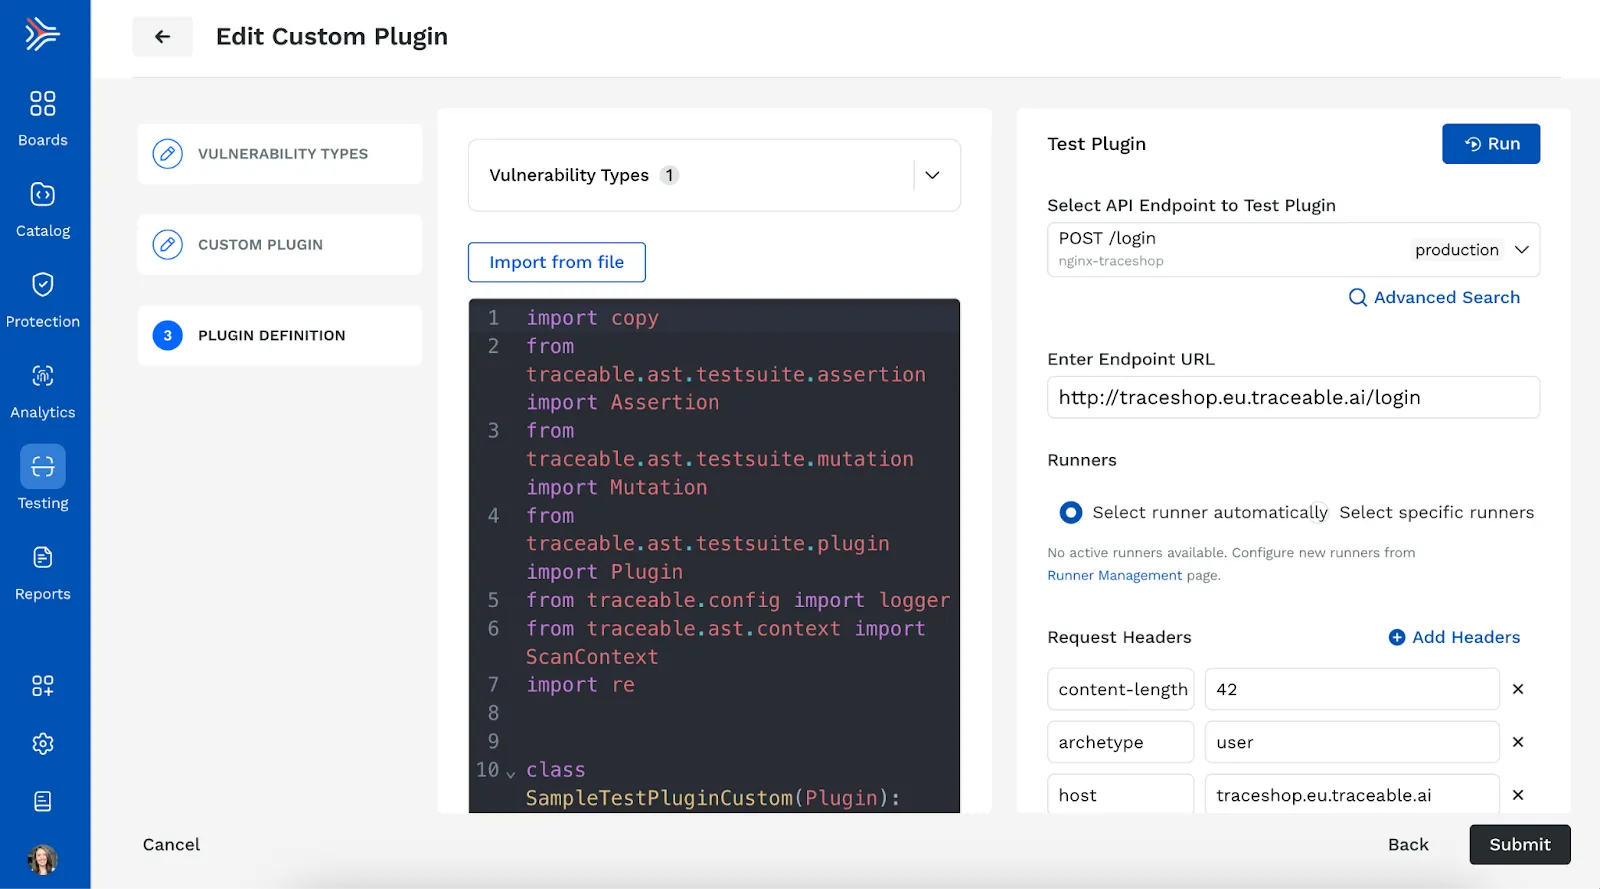1600x889 pixels.
Task: Select the CUSTOM PLUGIN step
Action: [280, 245]
